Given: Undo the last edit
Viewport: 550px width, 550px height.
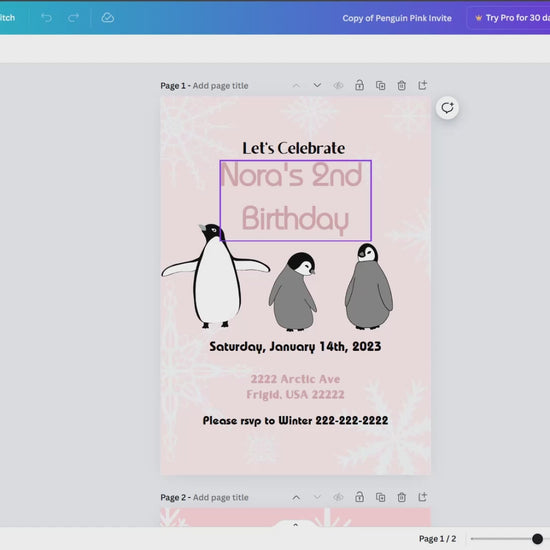Looking at the screenshot, I should pos(46,18).
